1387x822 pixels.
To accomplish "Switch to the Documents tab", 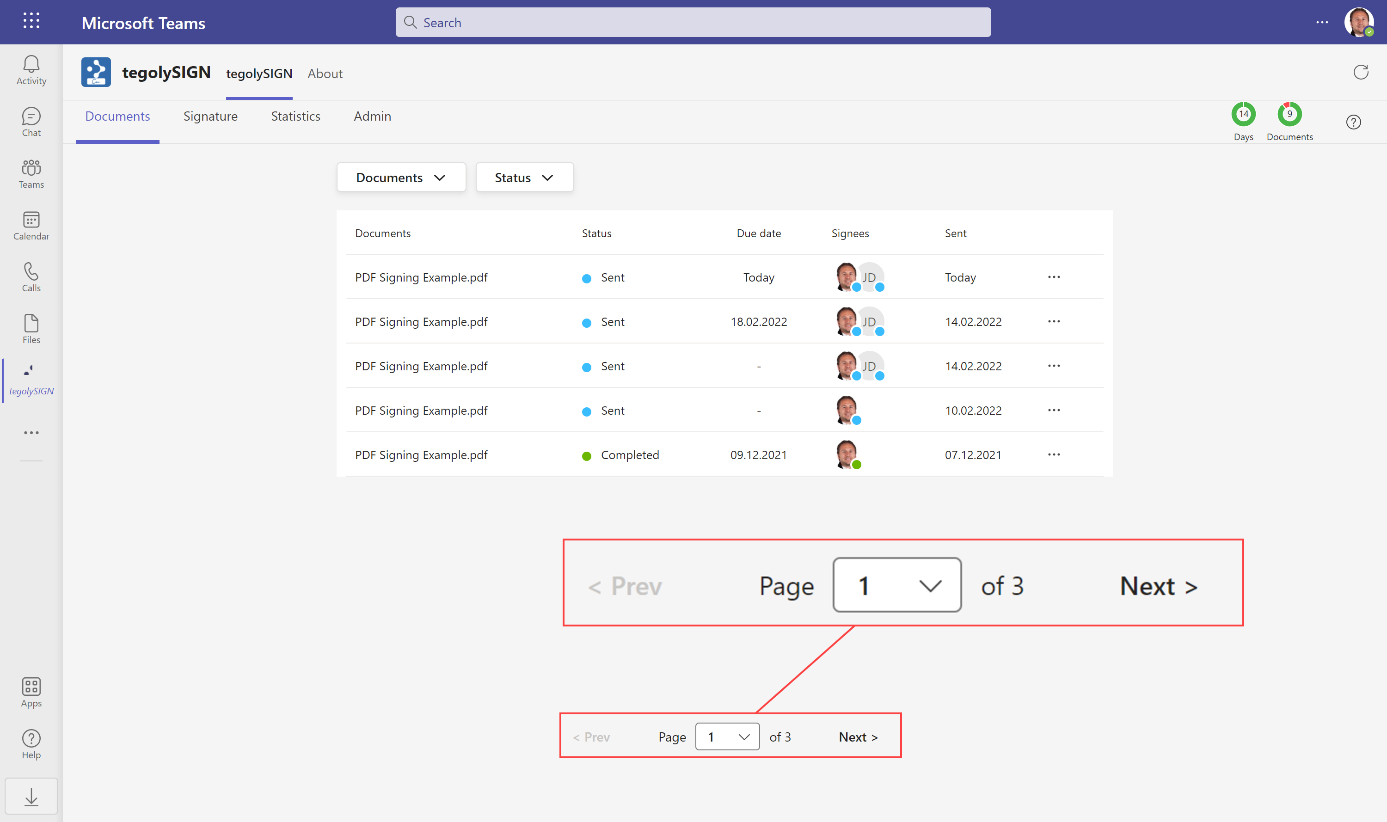I will pos(118,117).
